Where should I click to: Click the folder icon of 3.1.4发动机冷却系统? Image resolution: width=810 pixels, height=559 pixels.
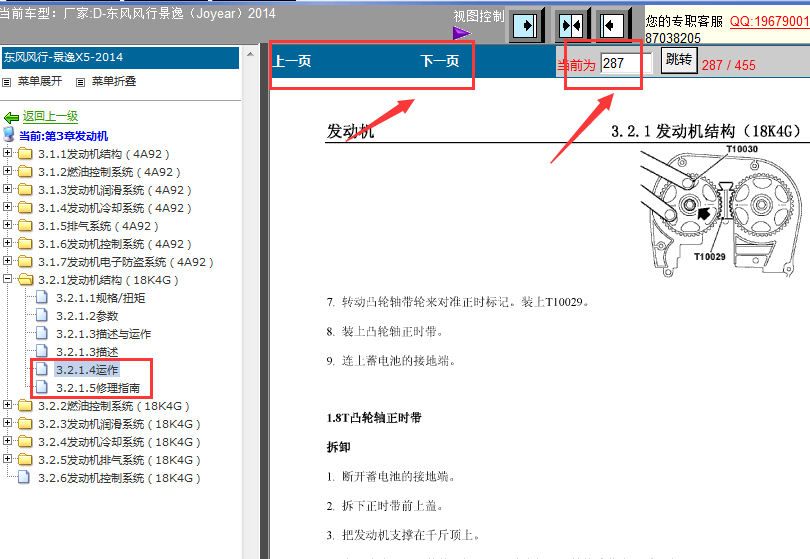tap(25, 208)
